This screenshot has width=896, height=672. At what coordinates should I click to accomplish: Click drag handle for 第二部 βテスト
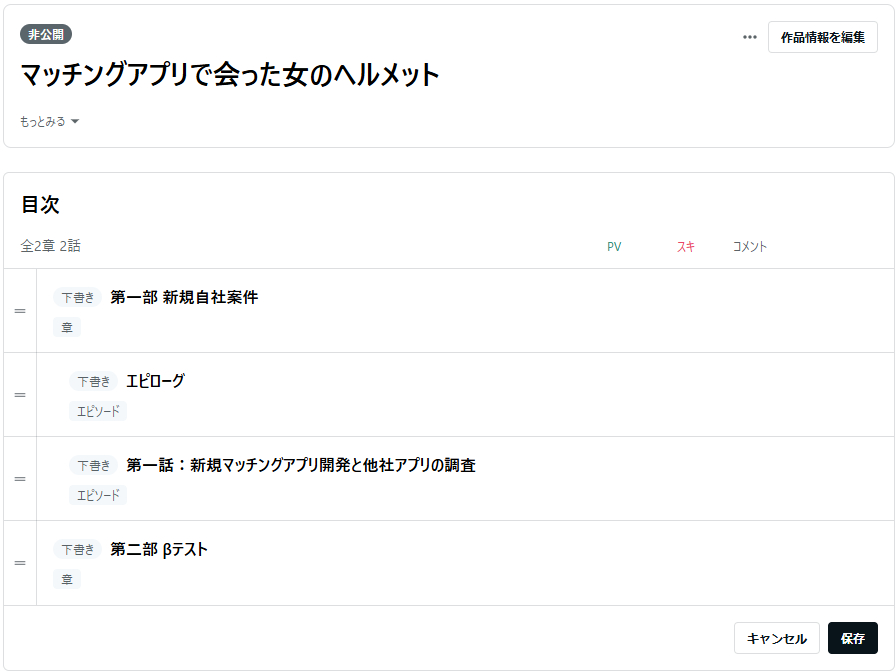pos(20,563)
